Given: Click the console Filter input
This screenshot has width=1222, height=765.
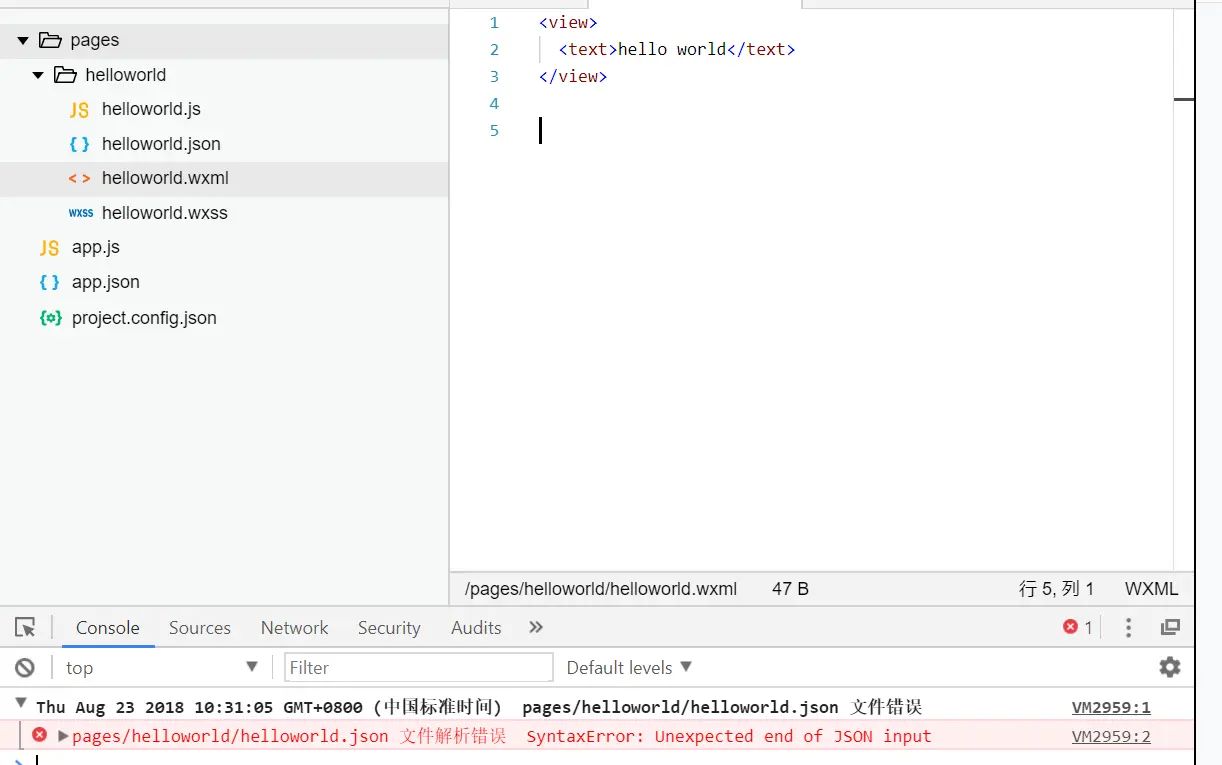Looking at the screenshot, I should [419, 668].
